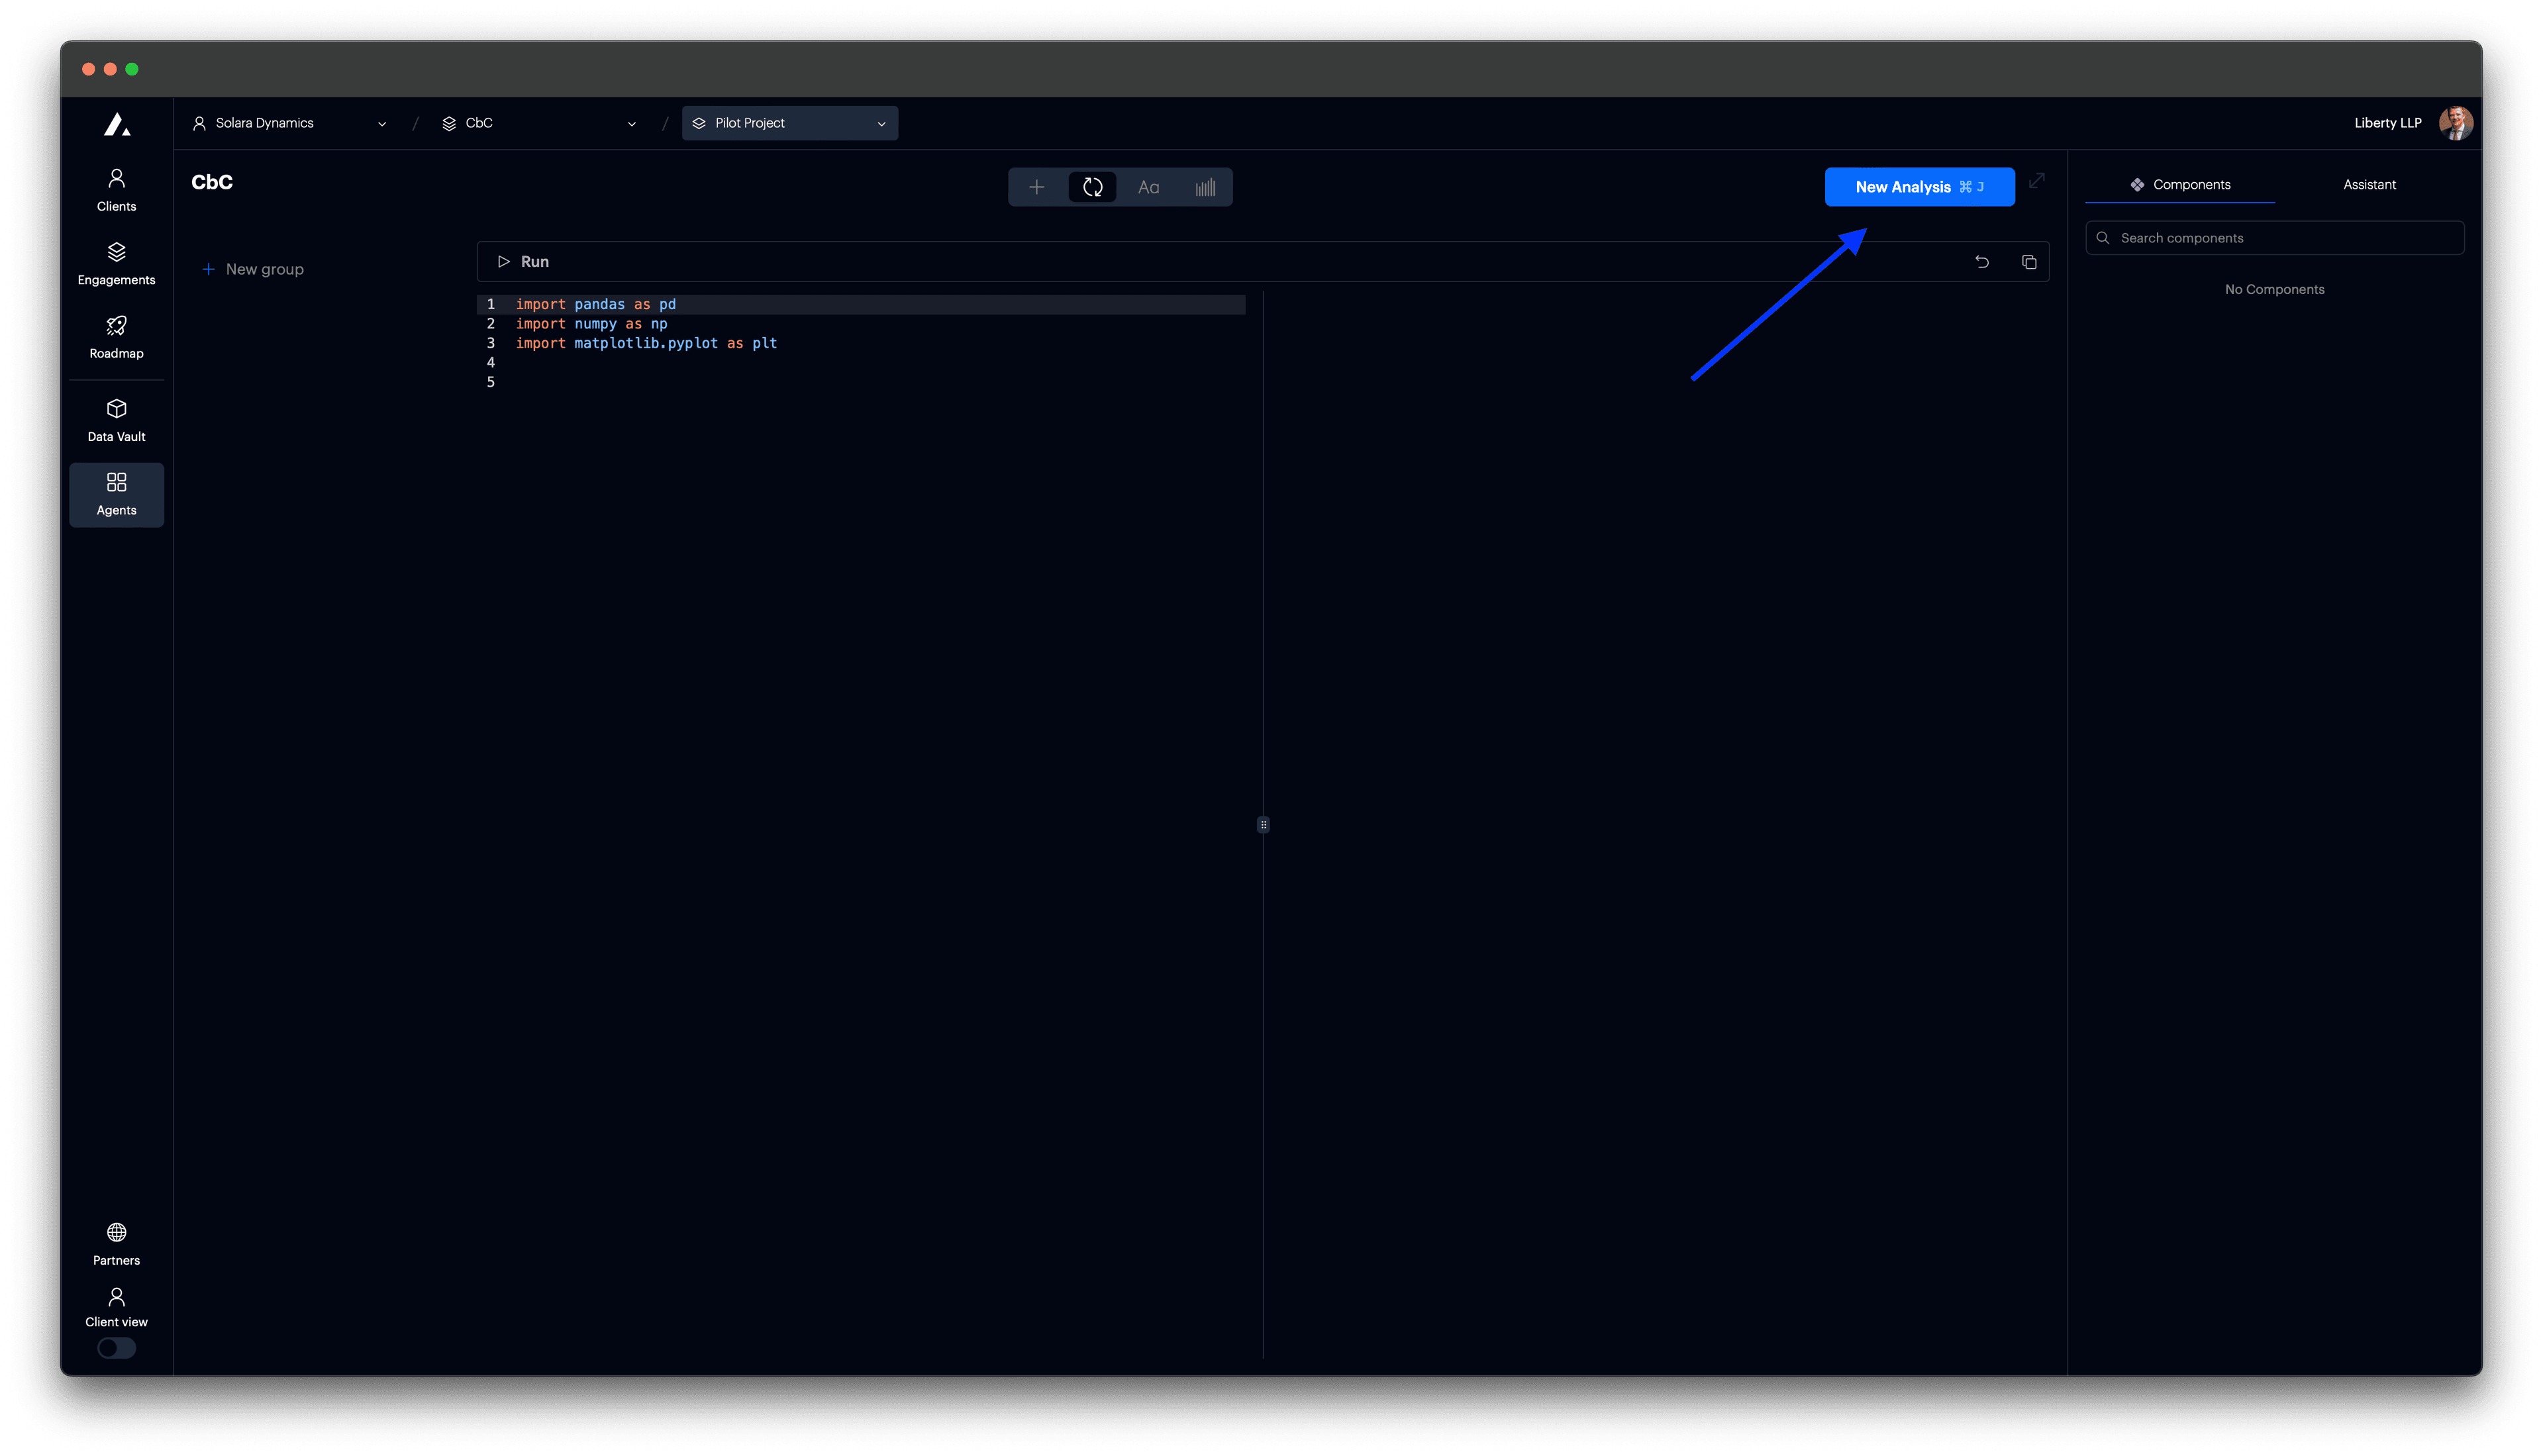2543x1456 pixels.
Task: Switch to the Assistant tab
Action: (2369, 184)
